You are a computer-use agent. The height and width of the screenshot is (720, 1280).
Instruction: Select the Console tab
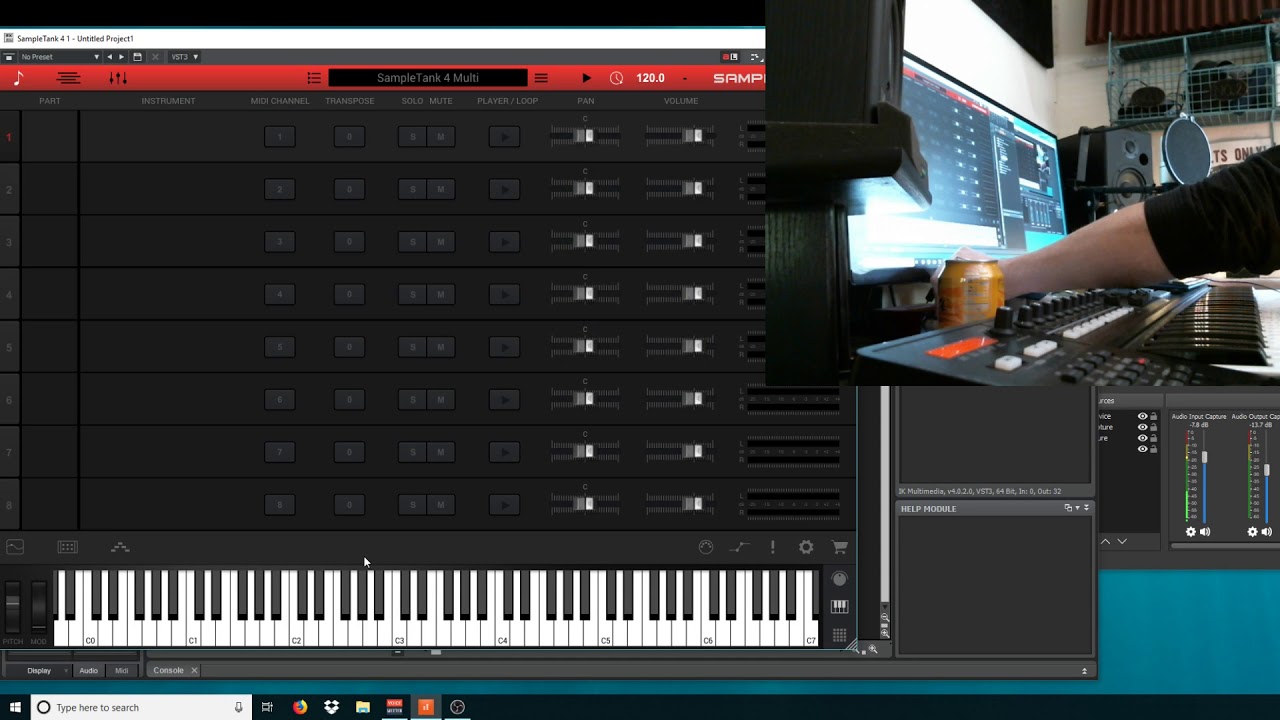click(x=168, y=670)
